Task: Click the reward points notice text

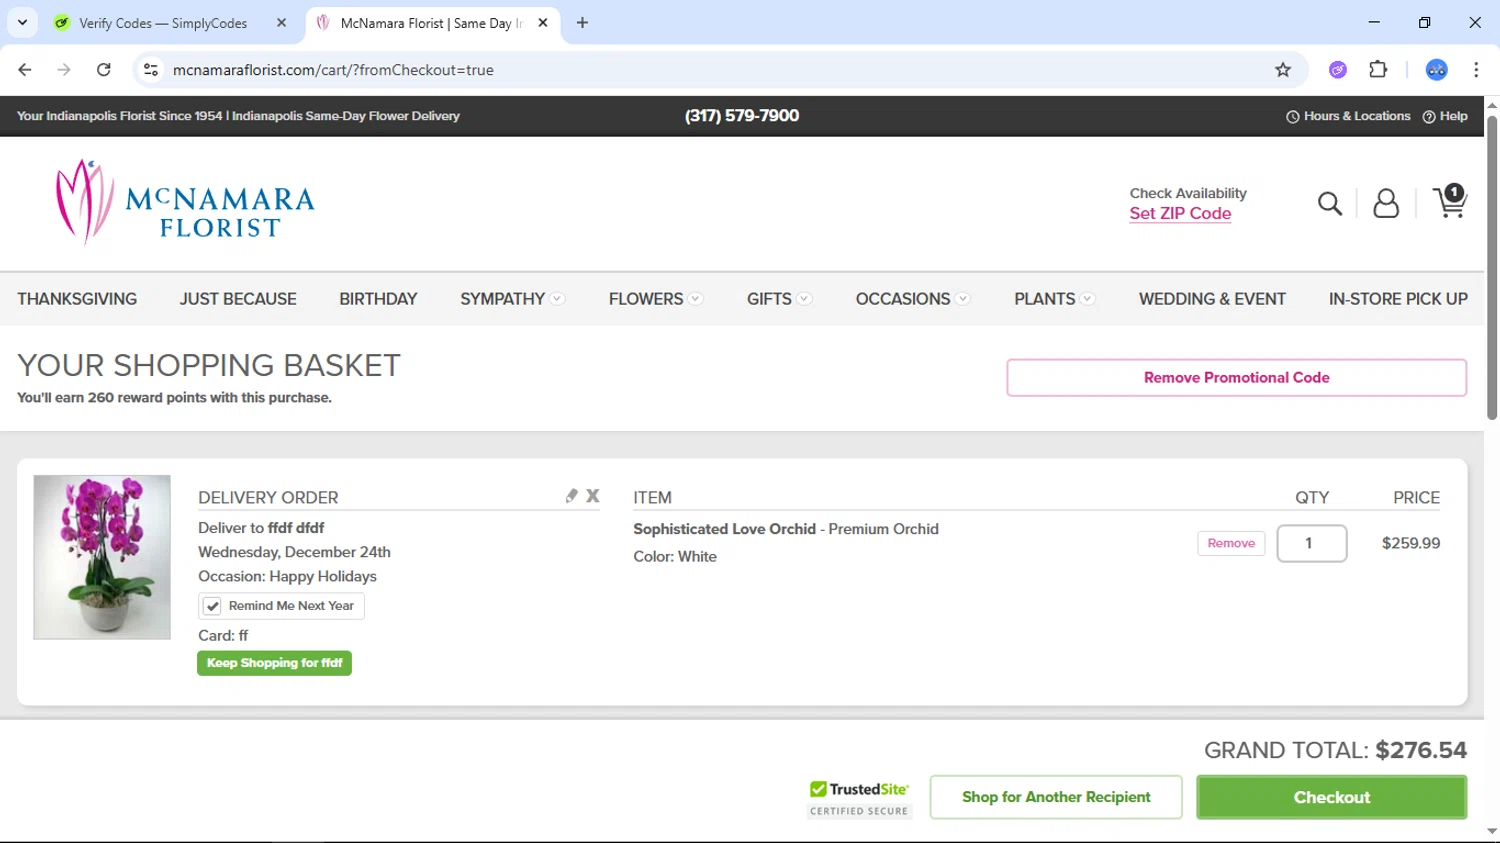Action: tap(174, 398)
